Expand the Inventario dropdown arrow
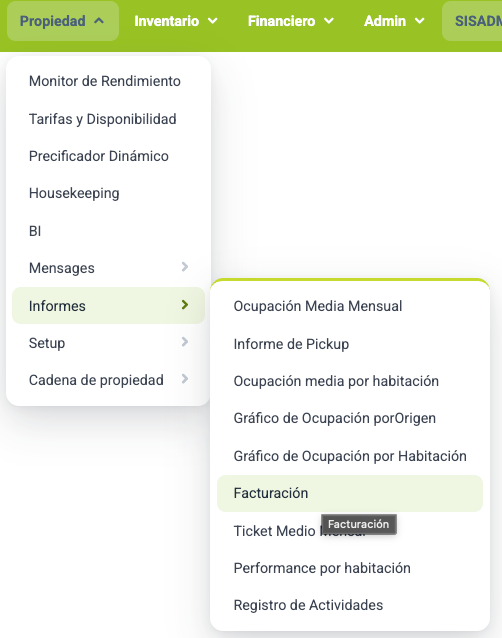502x638 pixels. (x=212, y=21)
